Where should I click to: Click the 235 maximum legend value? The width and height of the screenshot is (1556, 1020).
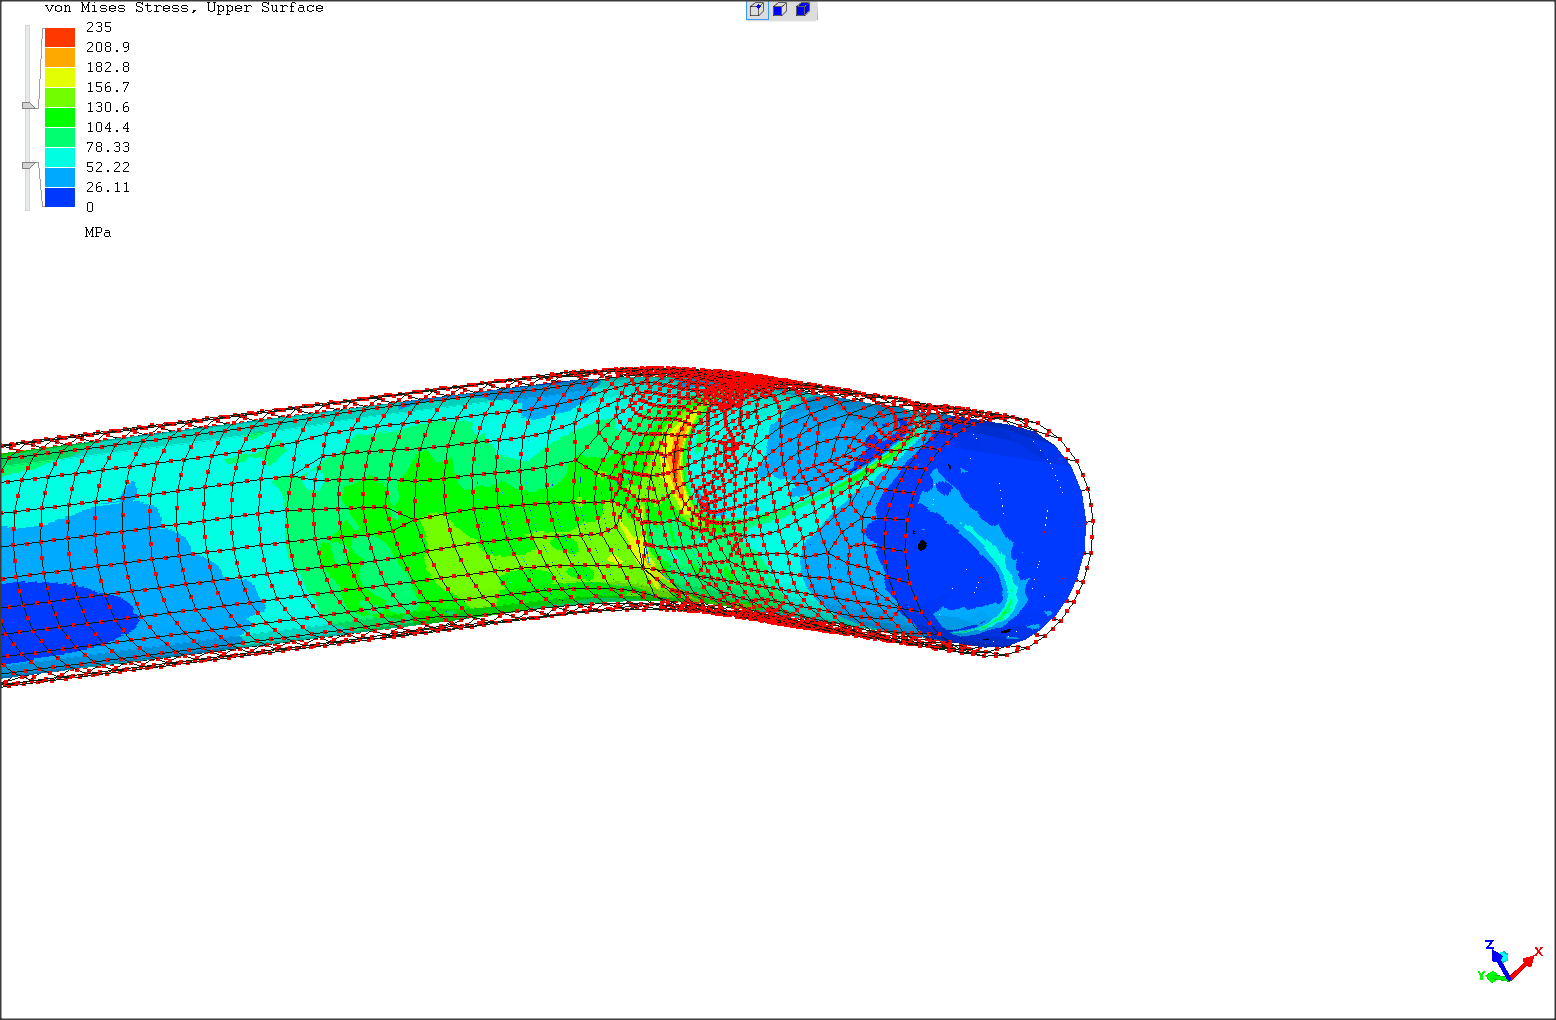tap(99, 27)
